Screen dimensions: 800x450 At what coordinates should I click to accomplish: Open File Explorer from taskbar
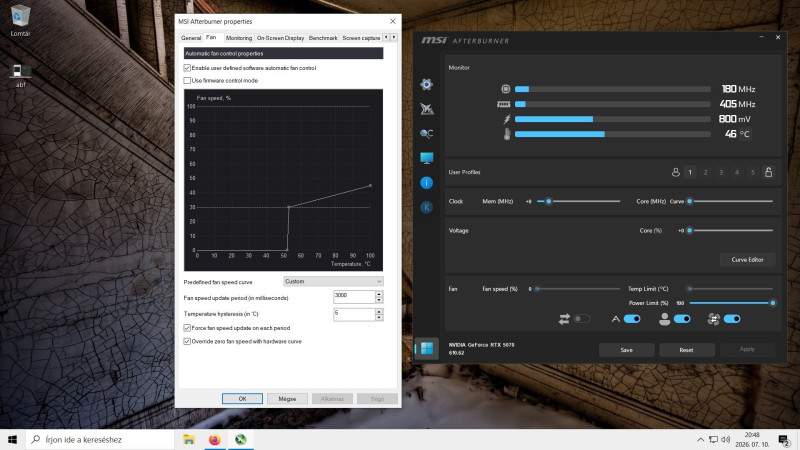click(x=189, y=439)
